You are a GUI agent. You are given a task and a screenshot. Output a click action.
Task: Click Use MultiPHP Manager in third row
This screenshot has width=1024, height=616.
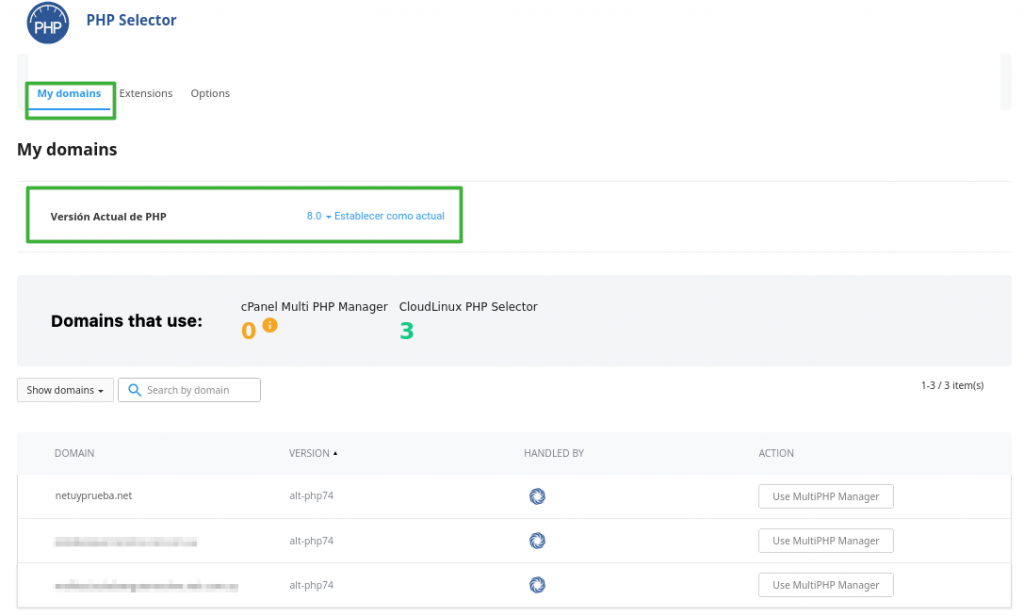tap(825, 585)
